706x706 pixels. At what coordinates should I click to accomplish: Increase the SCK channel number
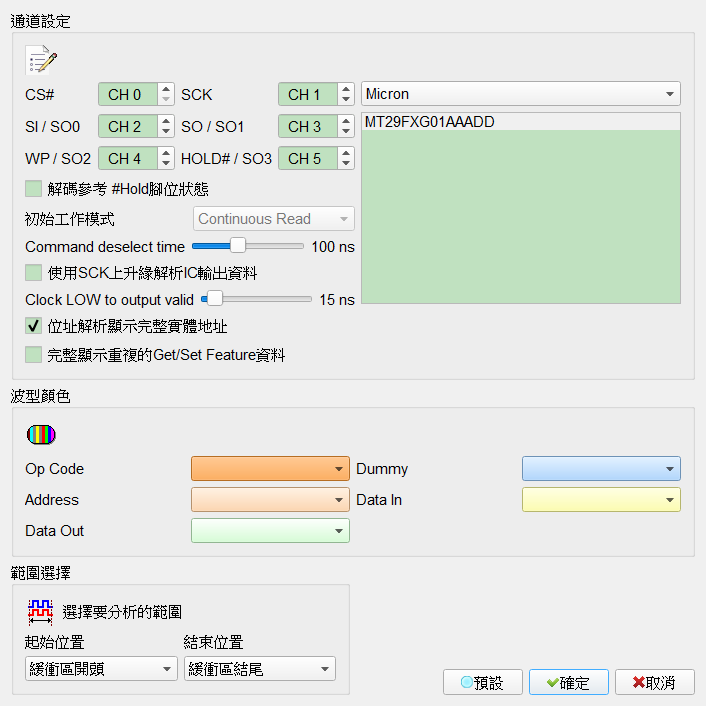346,89
